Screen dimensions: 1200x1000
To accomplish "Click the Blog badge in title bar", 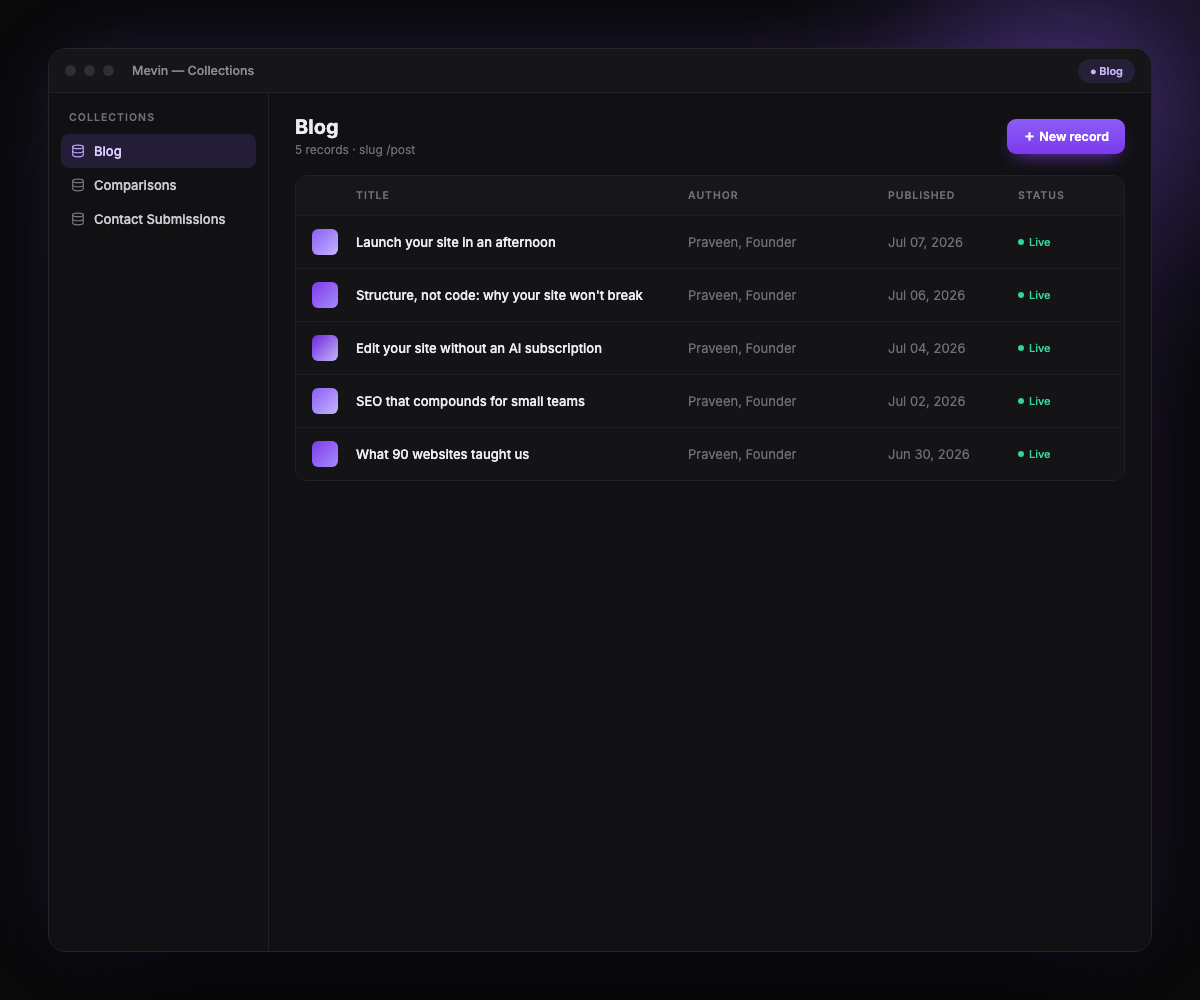I will point(1106,71).
